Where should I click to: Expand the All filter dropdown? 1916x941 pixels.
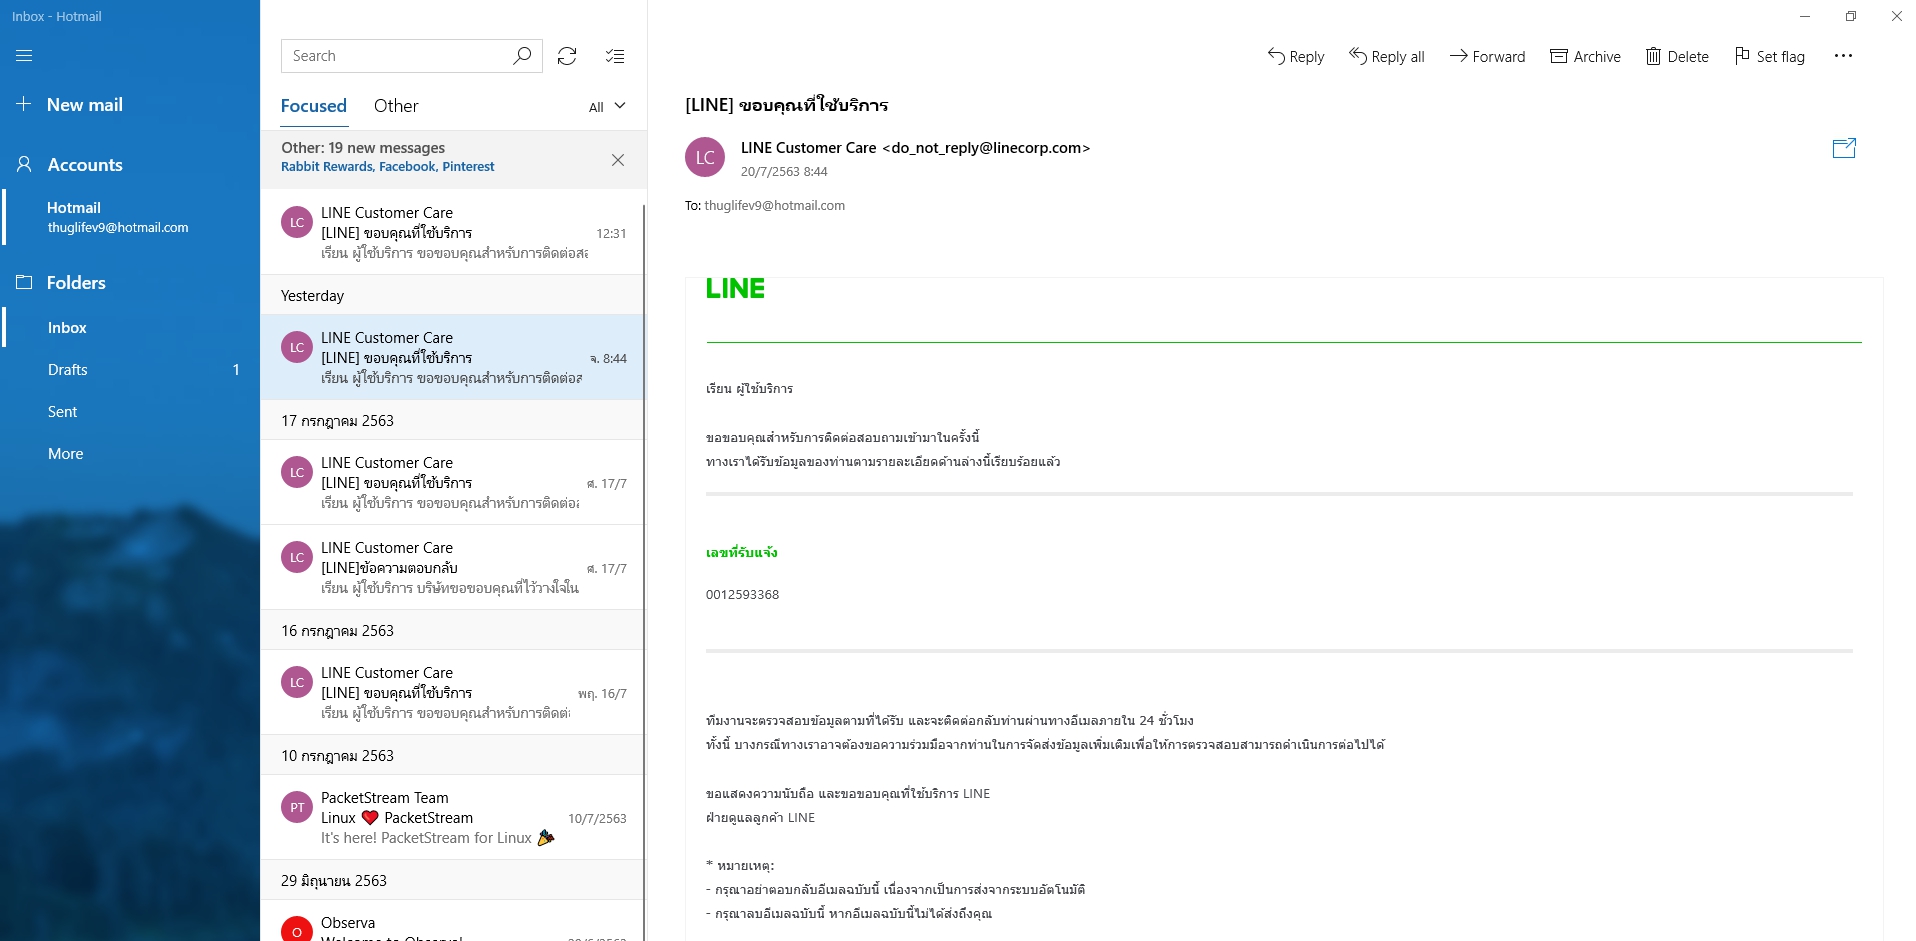[607, 107]
